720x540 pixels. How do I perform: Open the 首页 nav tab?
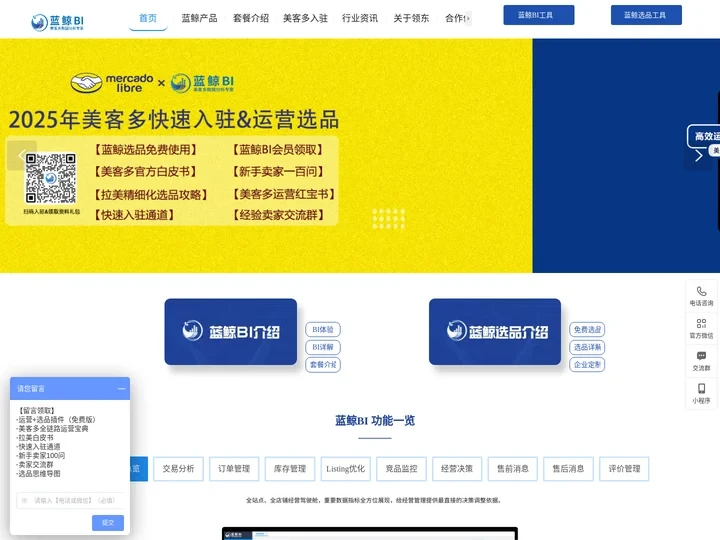148,18
